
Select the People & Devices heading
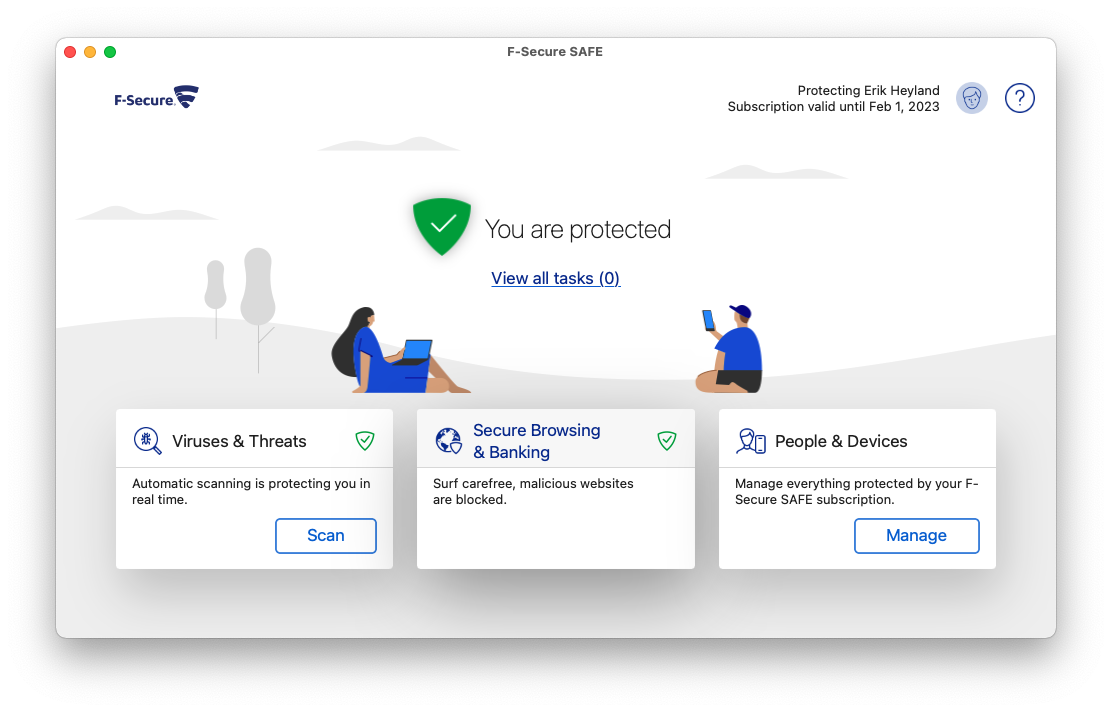pos(841,441)
